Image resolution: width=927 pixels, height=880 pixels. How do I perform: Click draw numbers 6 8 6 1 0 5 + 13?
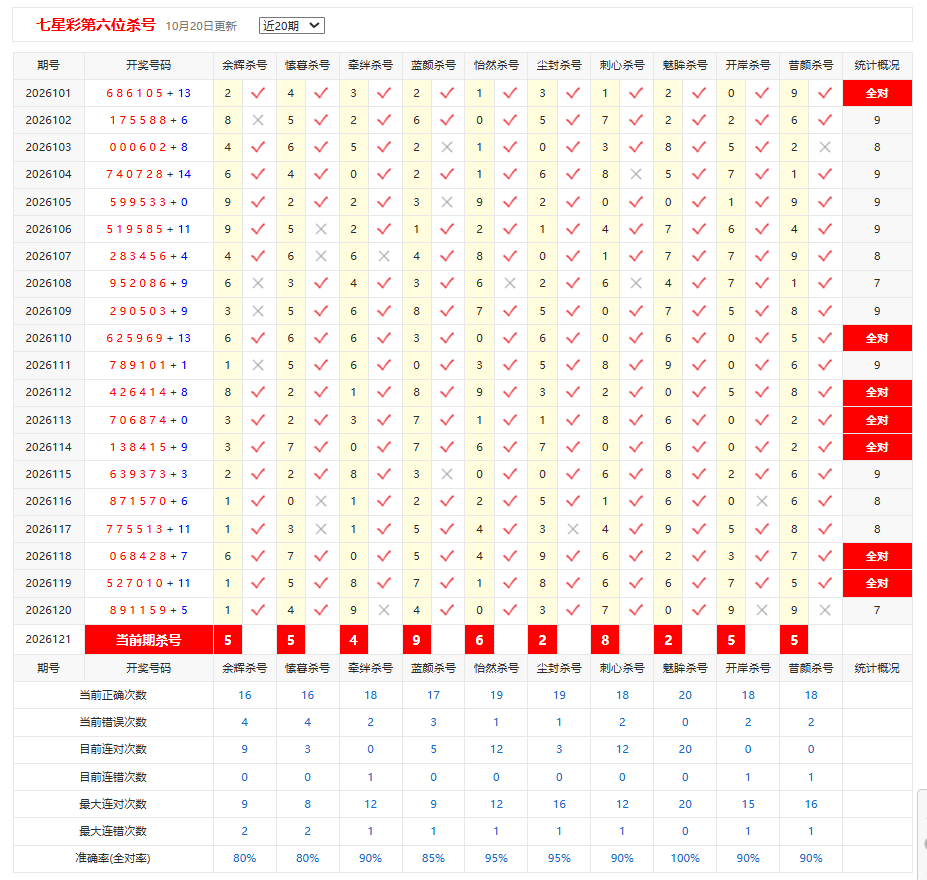(x=148, y=93)
